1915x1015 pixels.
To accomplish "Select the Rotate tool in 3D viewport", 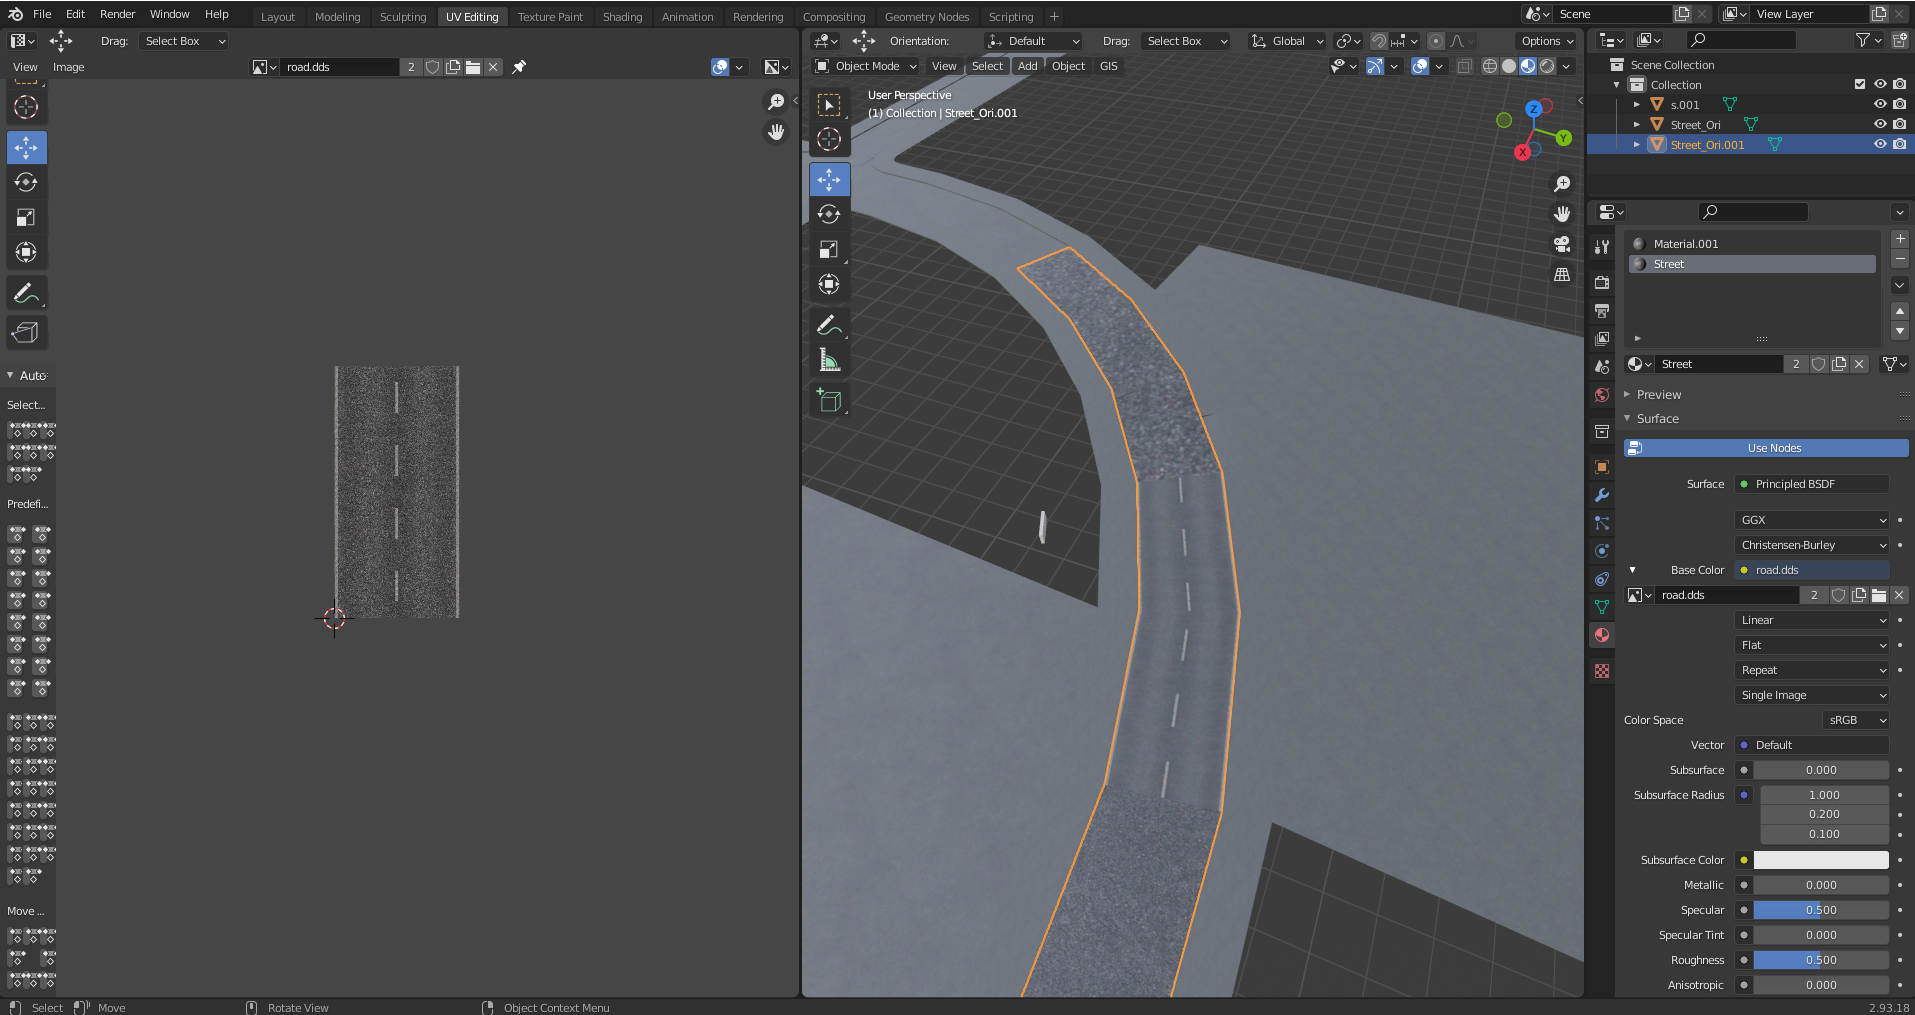I will coord(829,214).
